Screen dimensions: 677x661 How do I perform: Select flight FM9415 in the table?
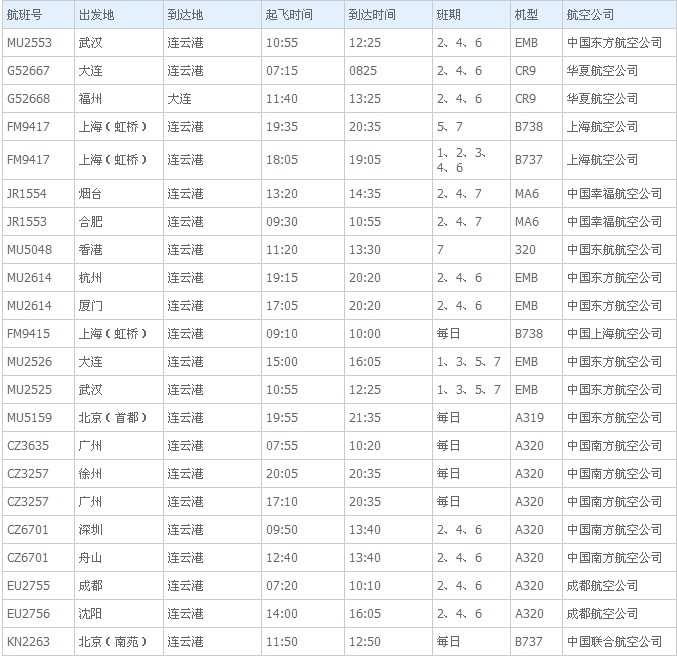tap(28, 334)
